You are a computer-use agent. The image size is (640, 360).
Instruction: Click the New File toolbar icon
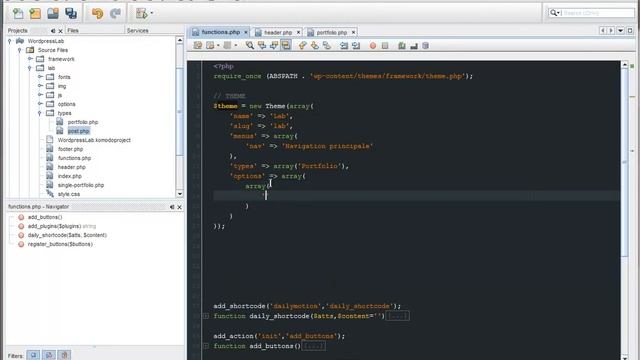tap(18, 13)
